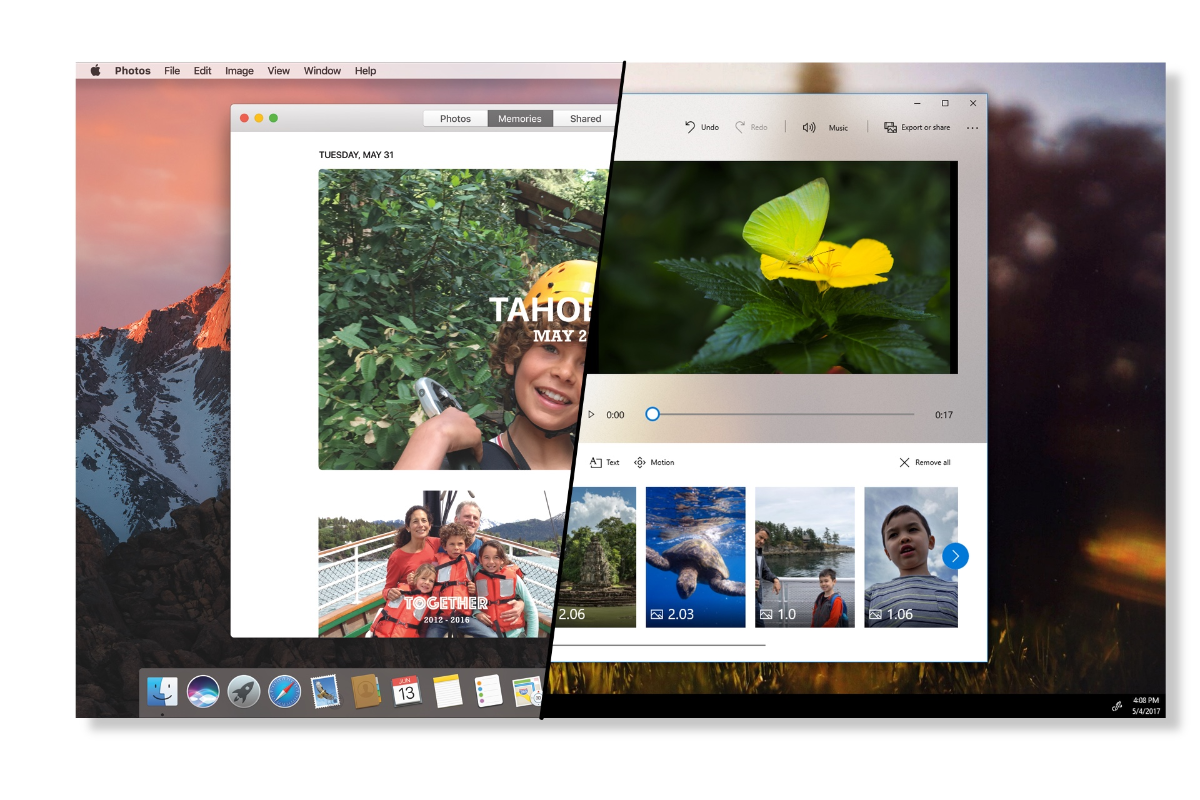Screen dimensions: 1200x800
Task: Open Music settings via the speaker icon
Action: click(x=810, y=127)
